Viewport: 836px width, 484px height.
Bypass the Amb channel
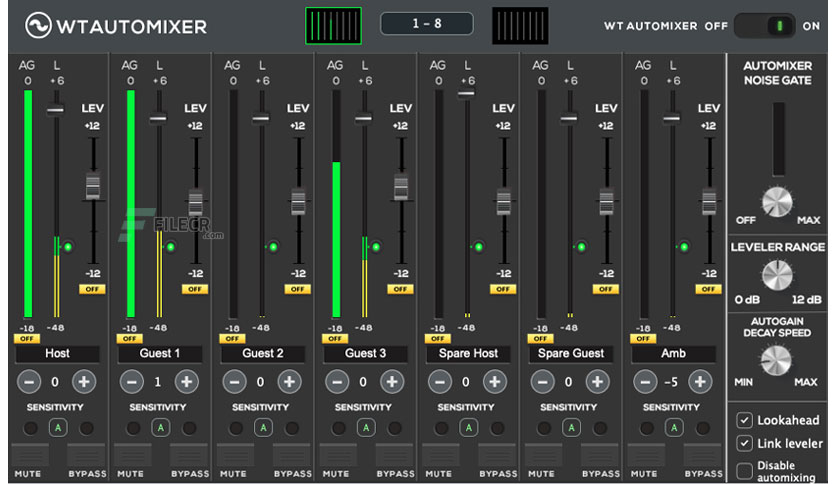(703, 455)
